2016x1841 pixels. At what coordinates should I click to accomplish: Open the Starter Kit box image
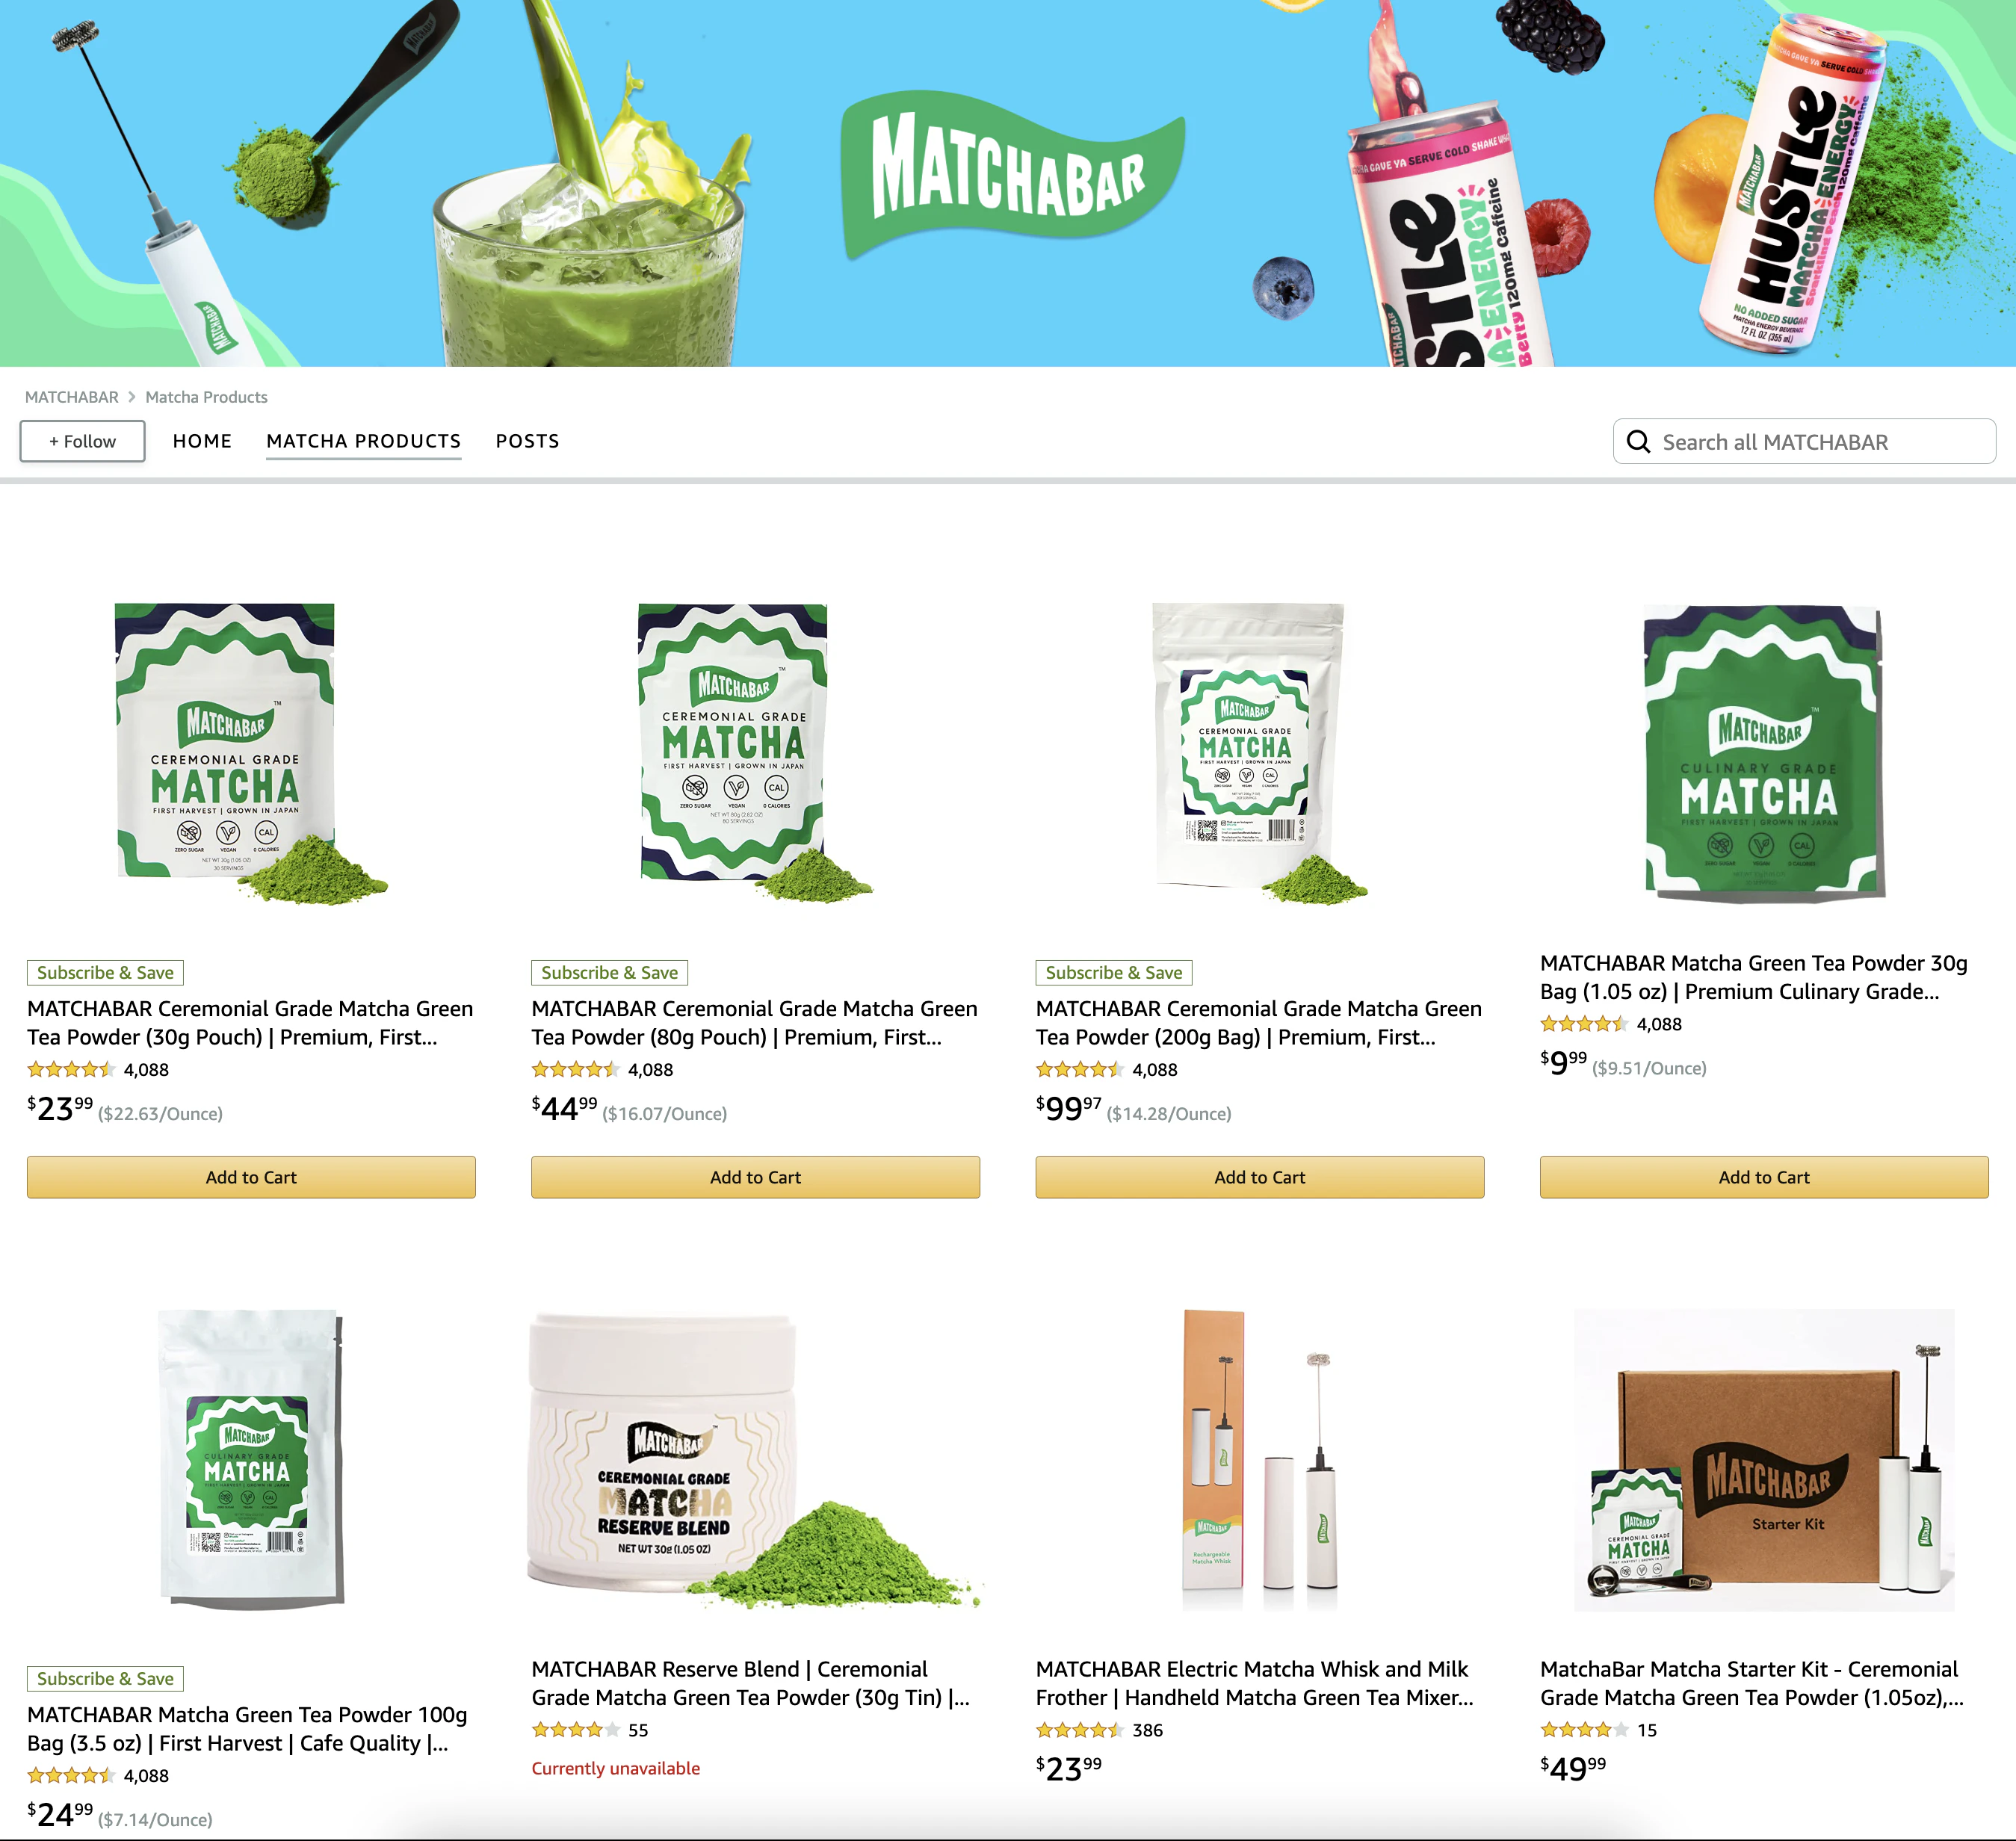[1764, 1460]
